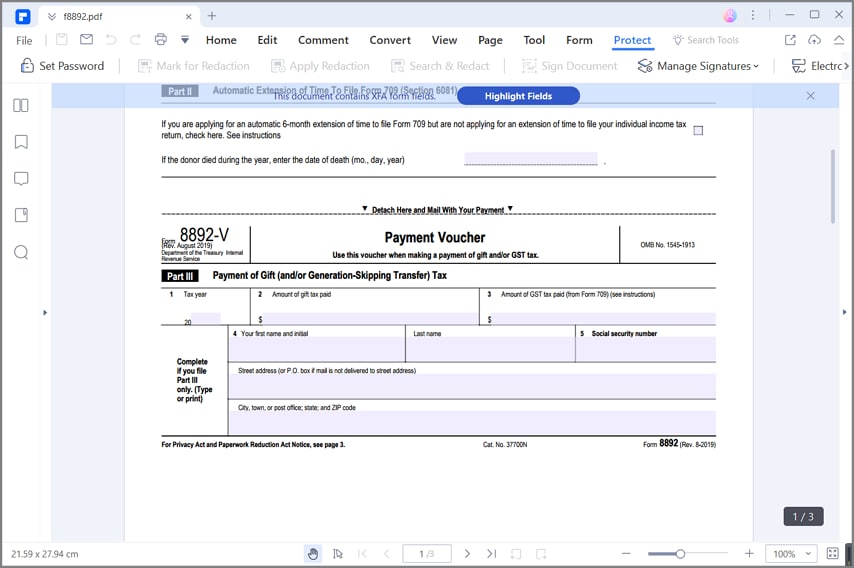Click the share external link icon
The height and width of the screenshot is (568, 854).
tap(790, 39)
